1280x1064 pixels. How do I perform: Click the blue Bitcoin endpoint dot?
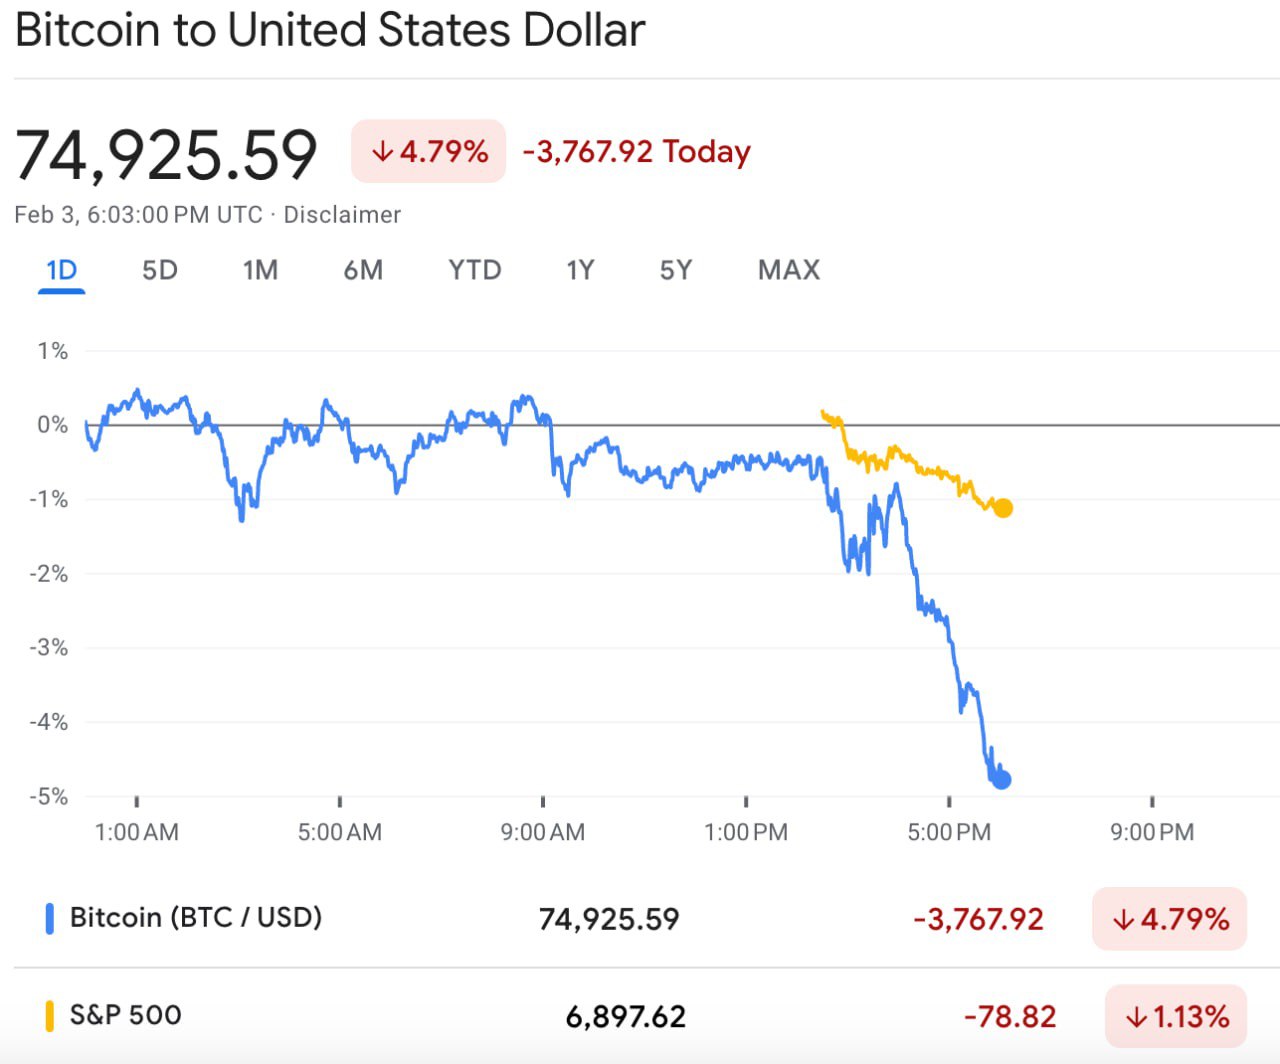click(x=1001, y=779)
